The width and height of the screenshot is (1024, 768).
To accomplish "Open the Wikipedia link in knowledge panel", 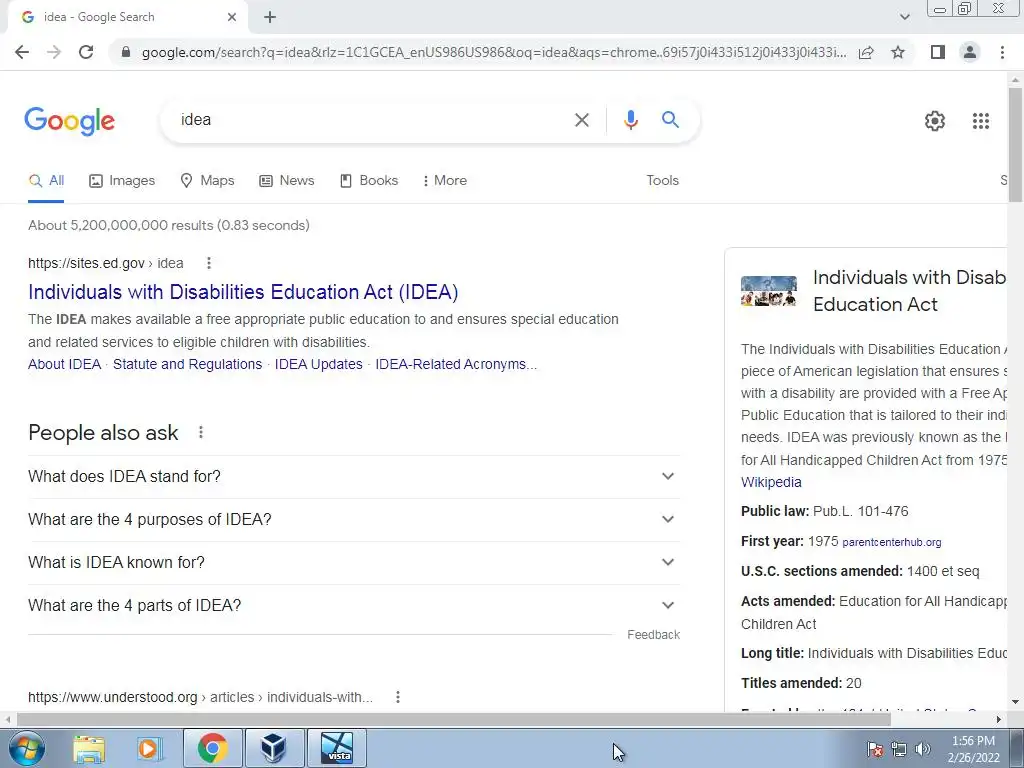I will (x=771, y=483).
